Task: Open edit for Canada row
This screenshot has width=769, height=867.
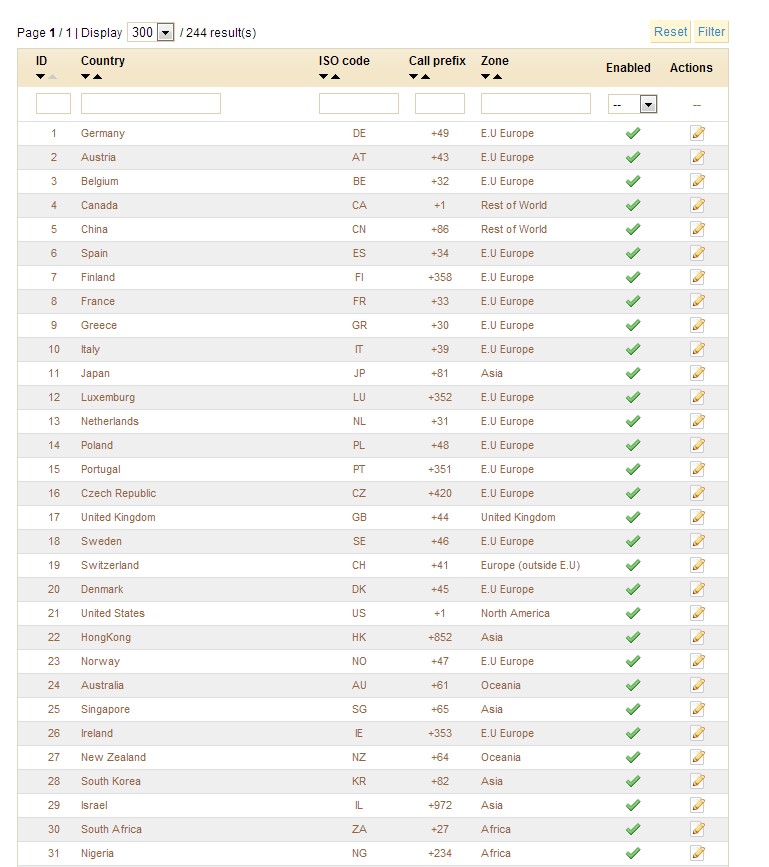Action: (x=697, y=205)
